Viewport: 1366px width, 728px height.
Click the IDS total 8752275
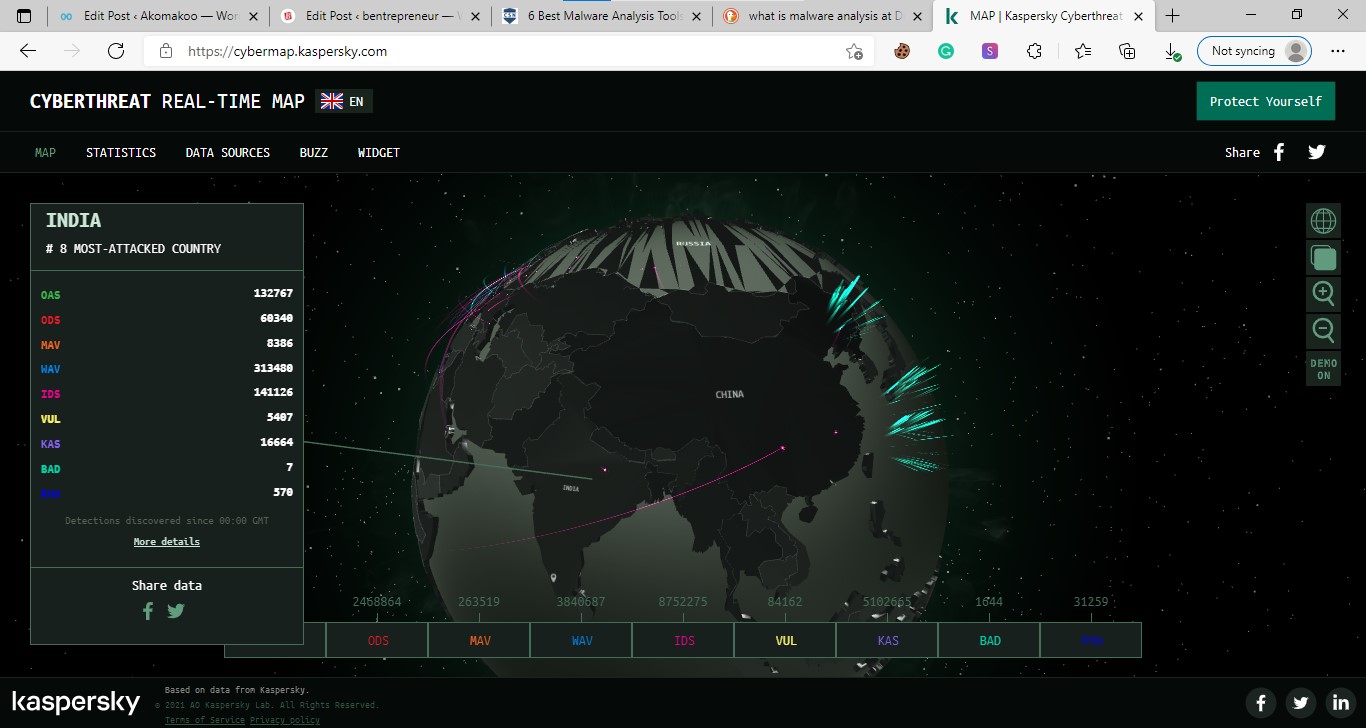683,602
